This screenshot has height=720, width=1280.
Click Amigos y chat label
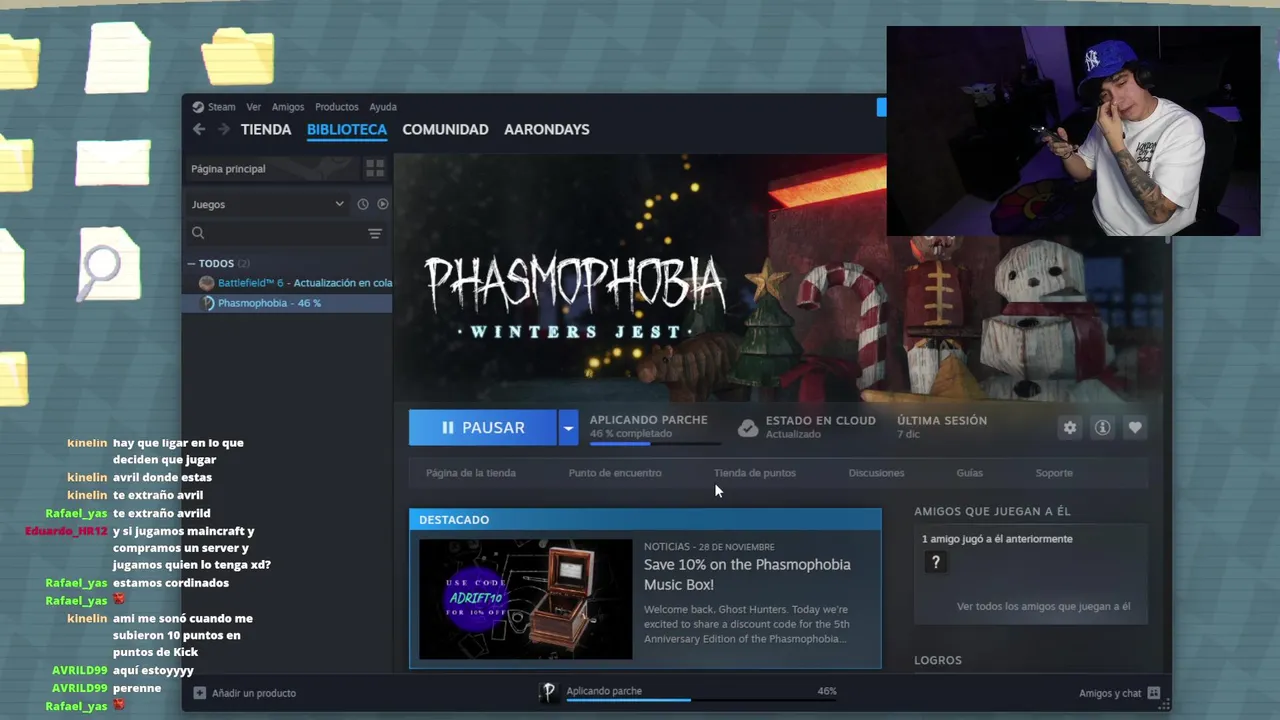pyautogui.click(x=1110, y=693)
